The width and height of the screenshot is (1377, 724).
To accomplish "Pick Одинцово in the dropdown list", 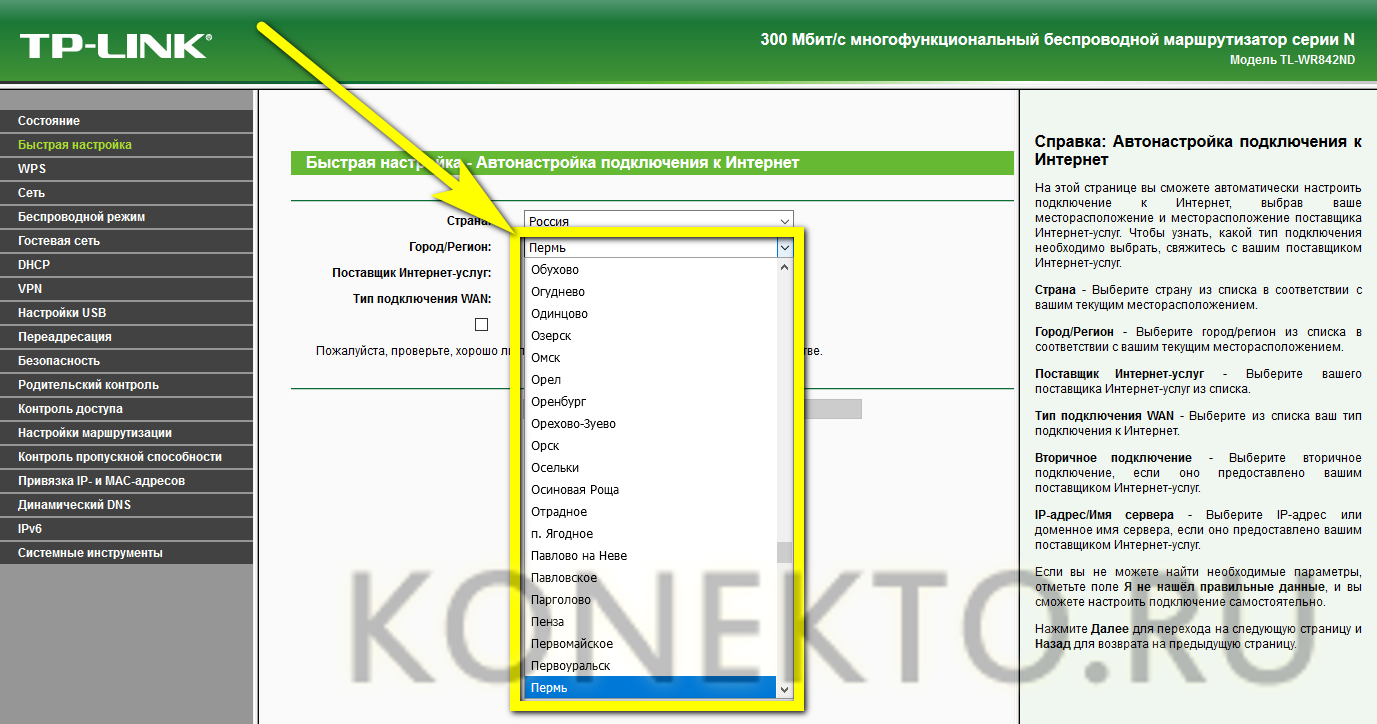I will click(x=650, y=314).
